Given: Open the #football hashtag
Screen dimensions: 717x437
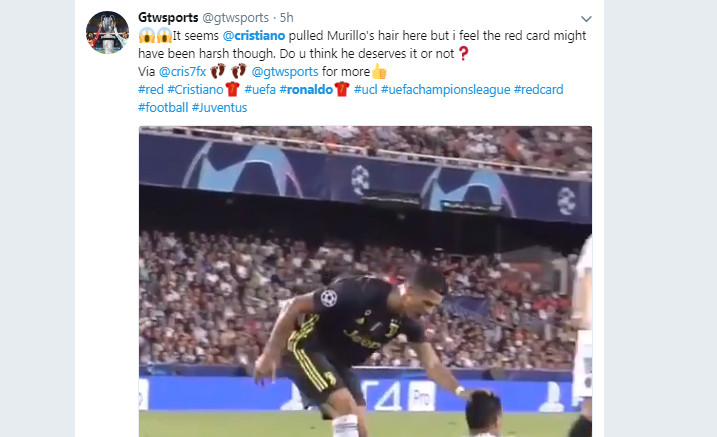Looking at the screenshot, I should coord(163,107).
